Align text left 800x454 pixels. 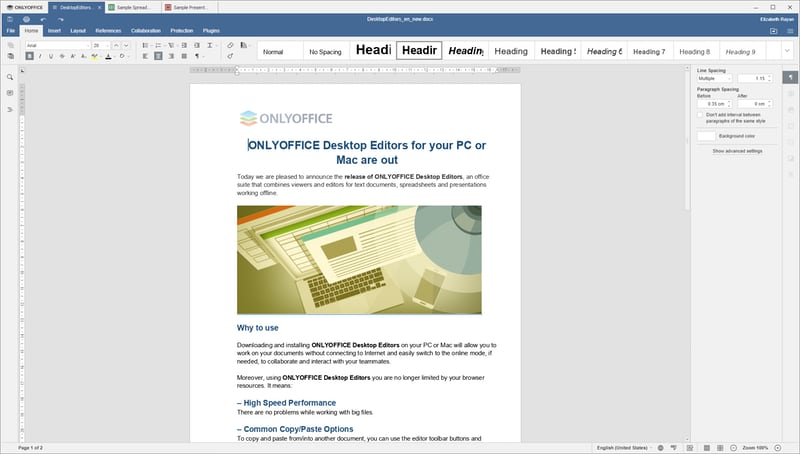145,56
